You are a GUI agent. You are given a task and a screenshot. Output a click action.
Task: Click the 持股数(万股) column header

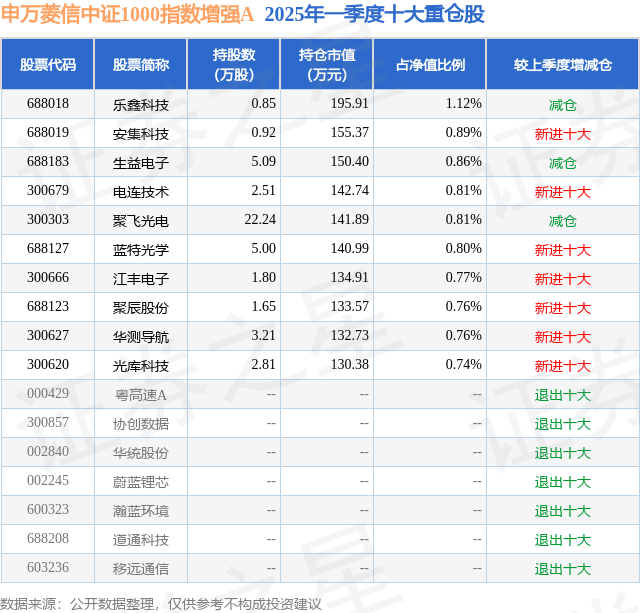click(x=234, y=64)
